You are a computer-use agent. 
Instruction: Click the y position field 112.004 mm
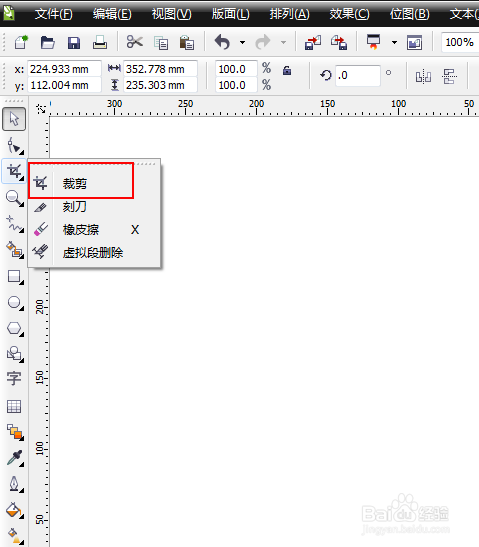[64, 85]
